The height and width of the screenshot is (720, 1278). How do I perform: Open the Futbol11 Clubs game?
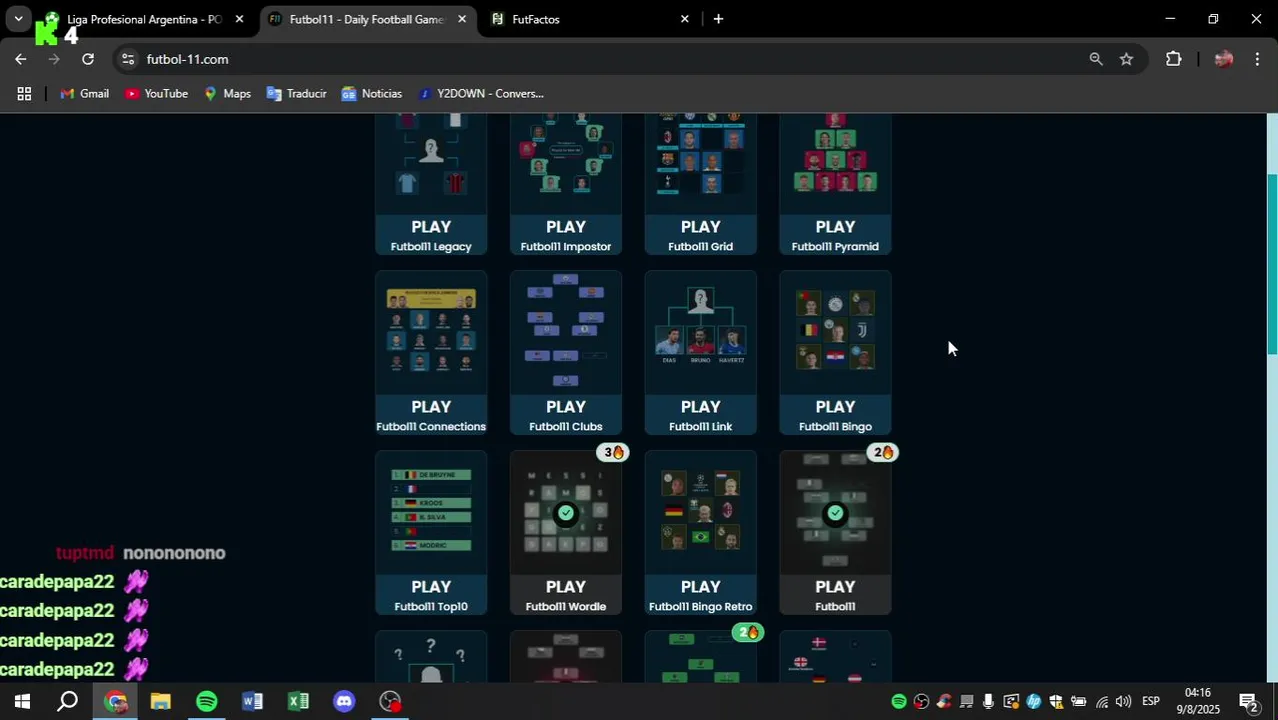[566, 353]
